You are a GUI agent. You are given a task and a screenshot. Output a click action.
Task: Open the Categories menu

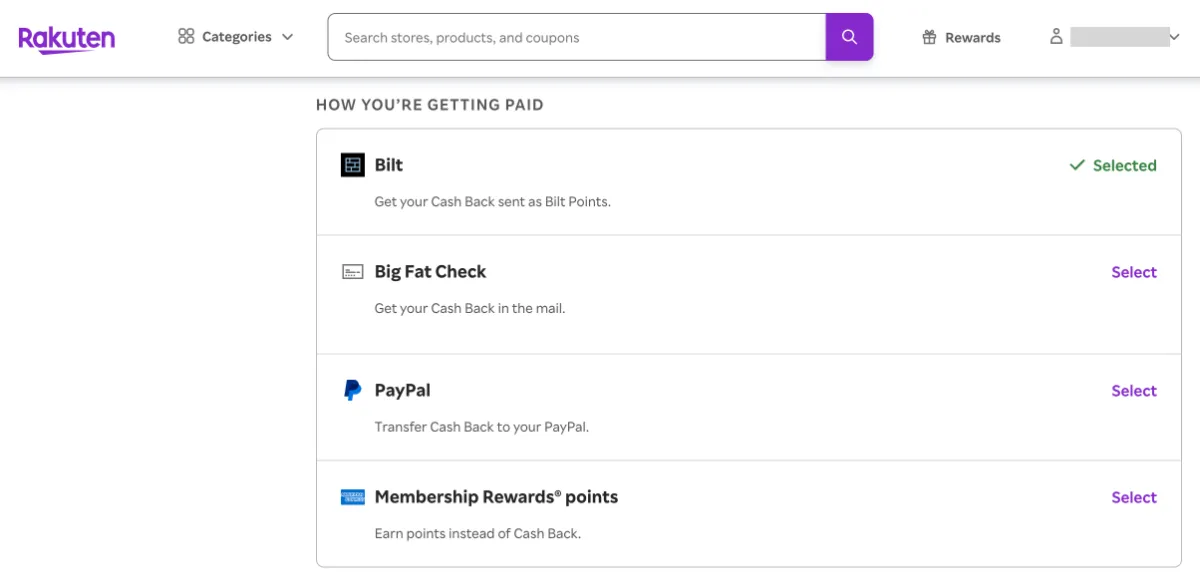[236, 37]
